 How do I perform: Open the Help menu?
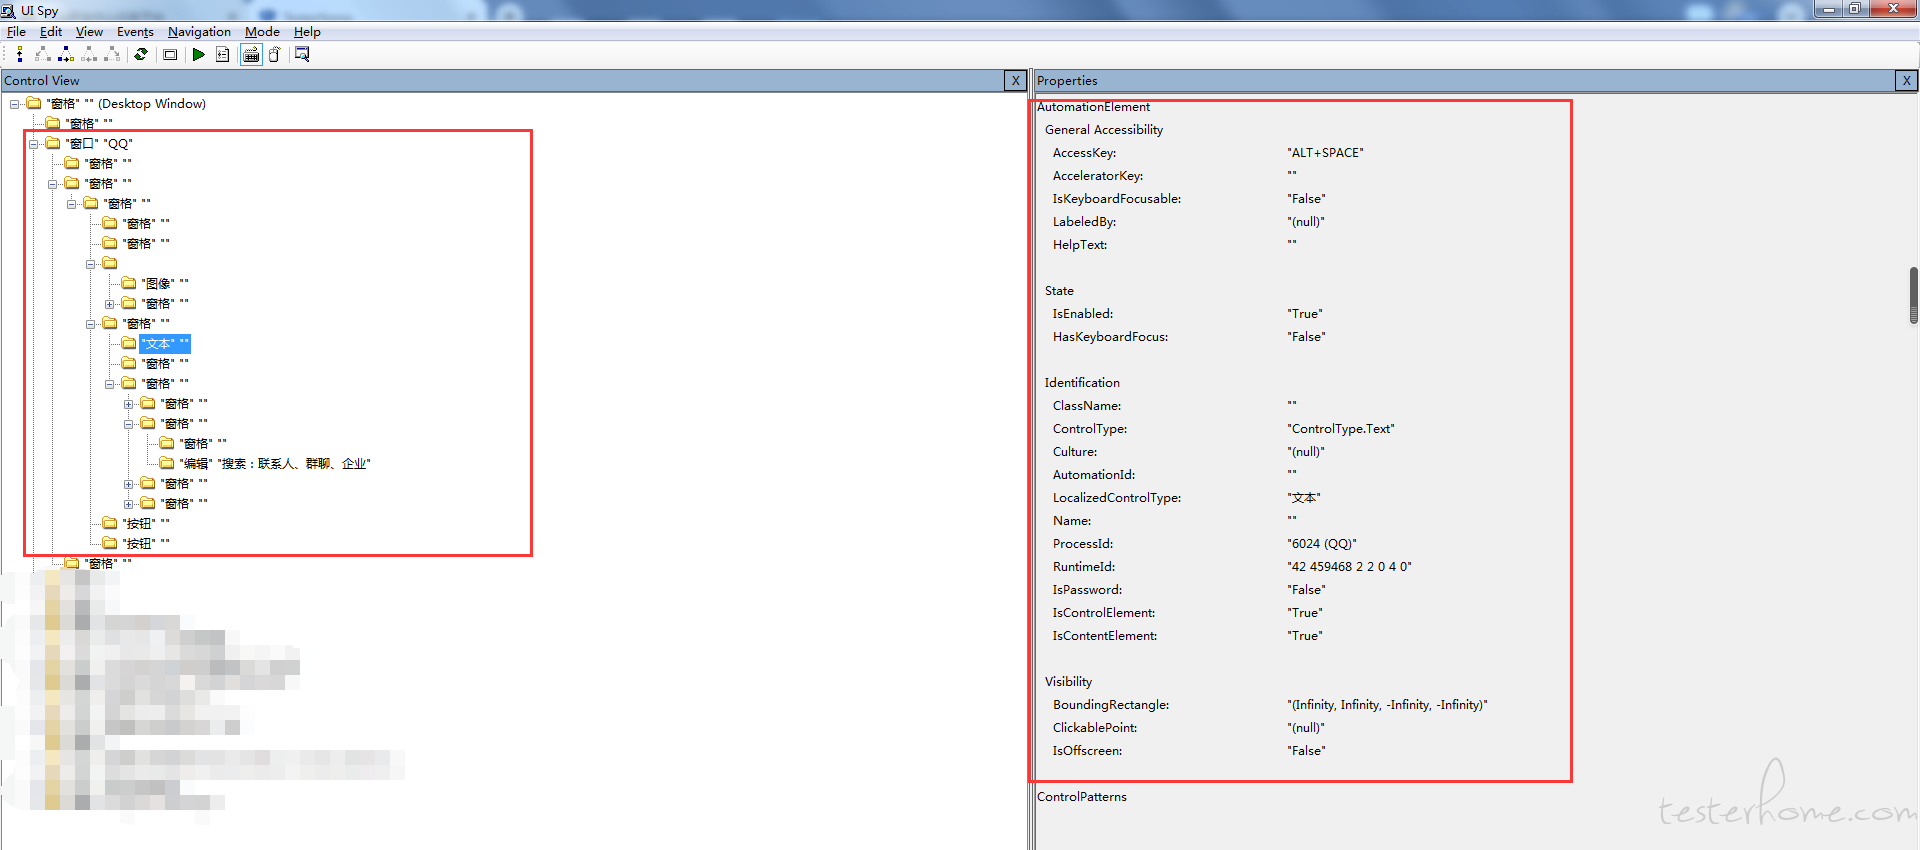pyautogui.click(x=307, y=32)
